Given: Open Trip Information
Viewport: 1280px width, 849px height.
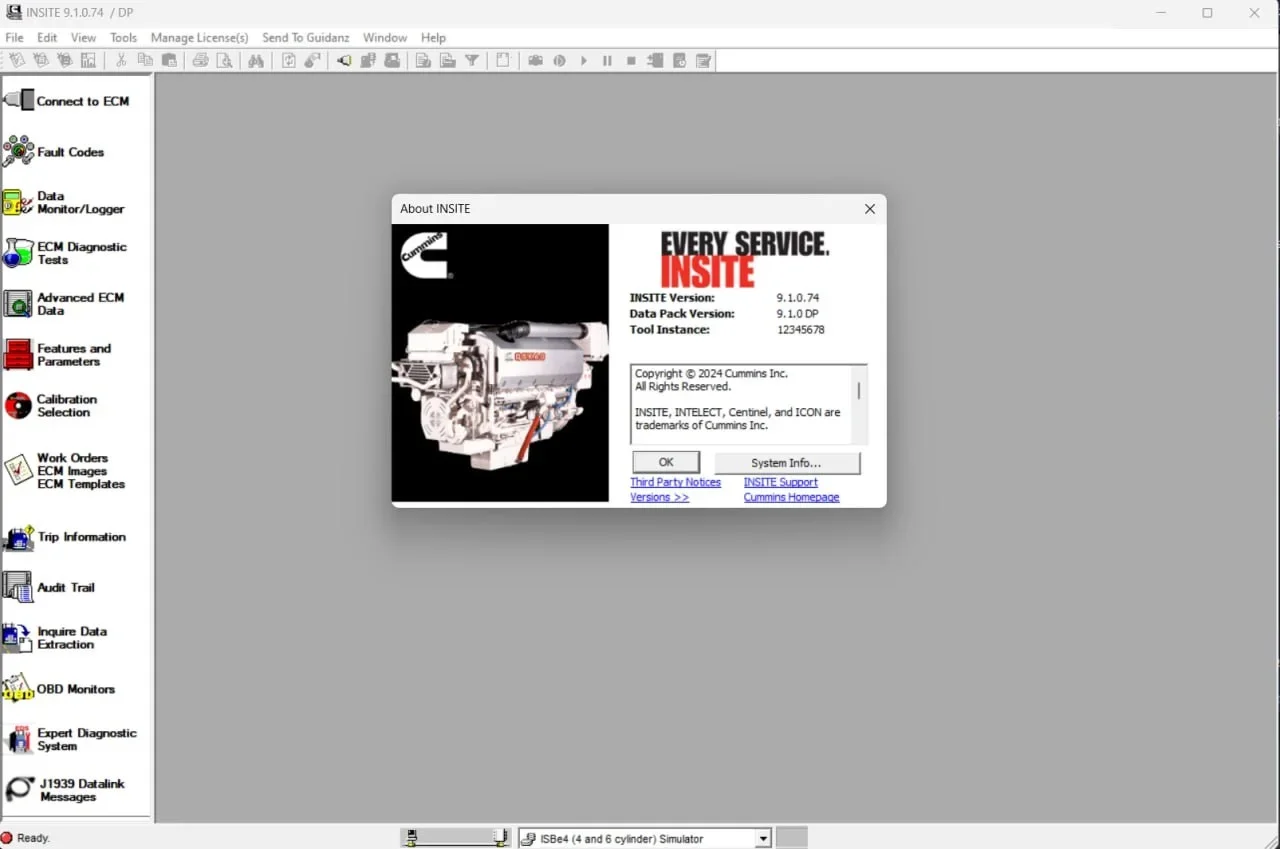Looking at the screenshot, I should 66,537.
